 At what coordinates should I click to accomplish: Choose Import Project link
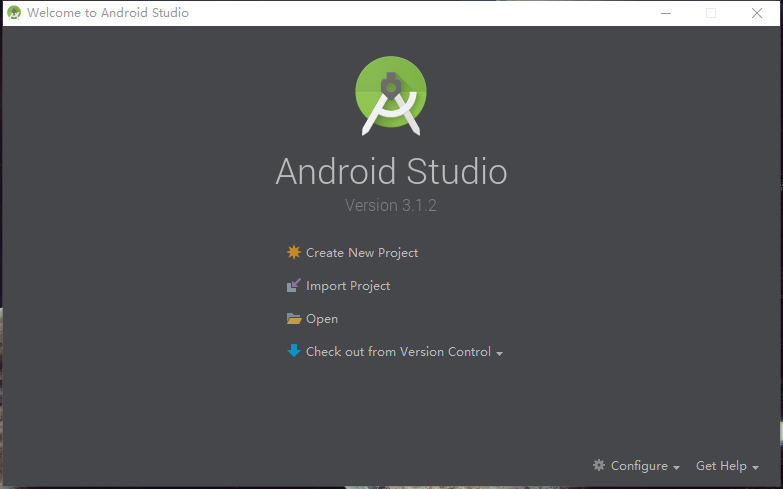pos(348,286)
